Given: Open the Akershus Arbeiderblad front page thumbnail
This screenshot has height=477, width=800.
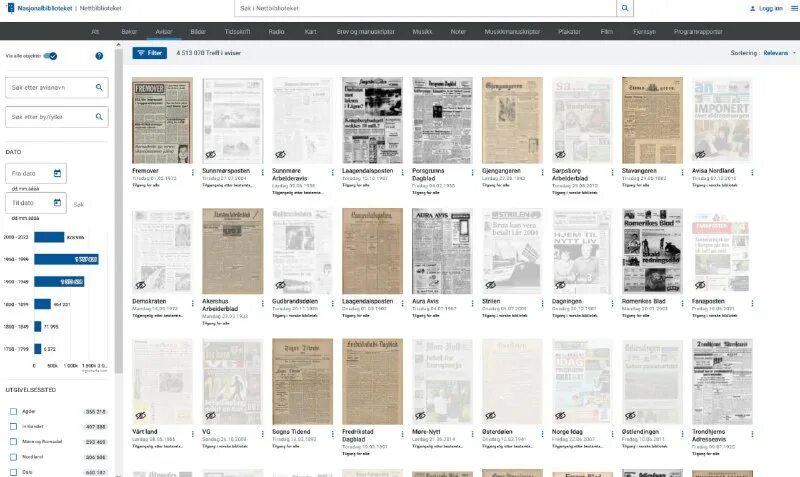Looking at the screenshot, I should (x=233, y=251).
